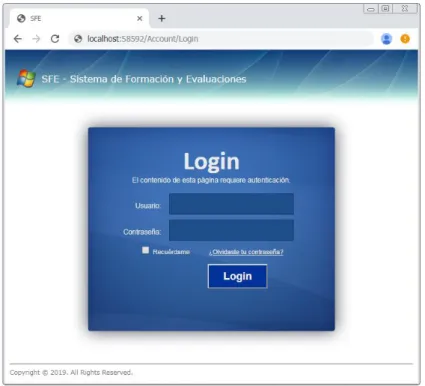Submit with the blue Login button
This screenshot has width=425, height=386.
pyautogui.click(x=237, y=276)
